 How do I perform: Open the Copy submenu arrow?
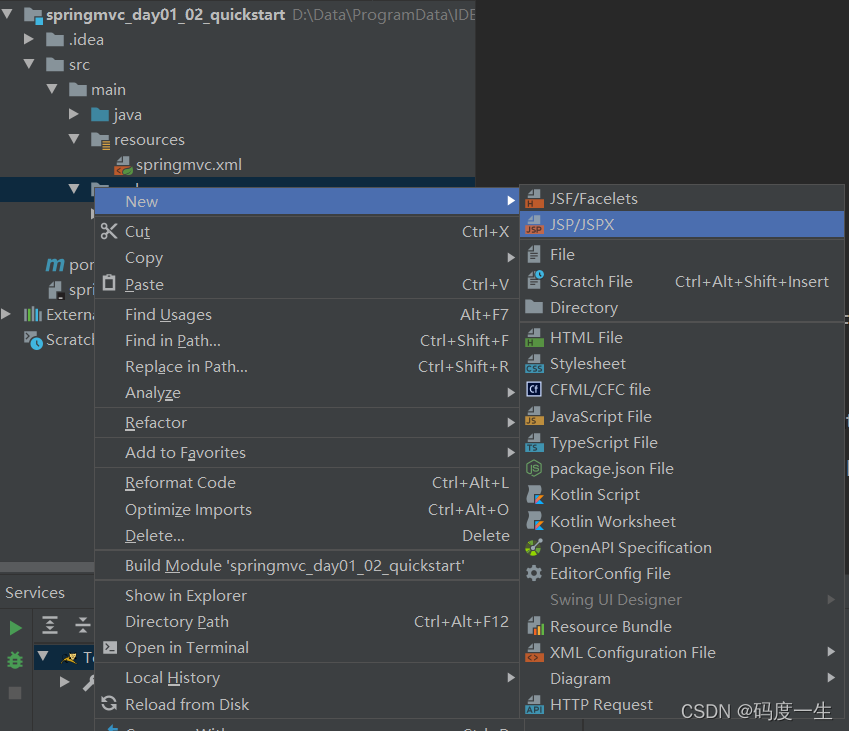coord(511,258)
